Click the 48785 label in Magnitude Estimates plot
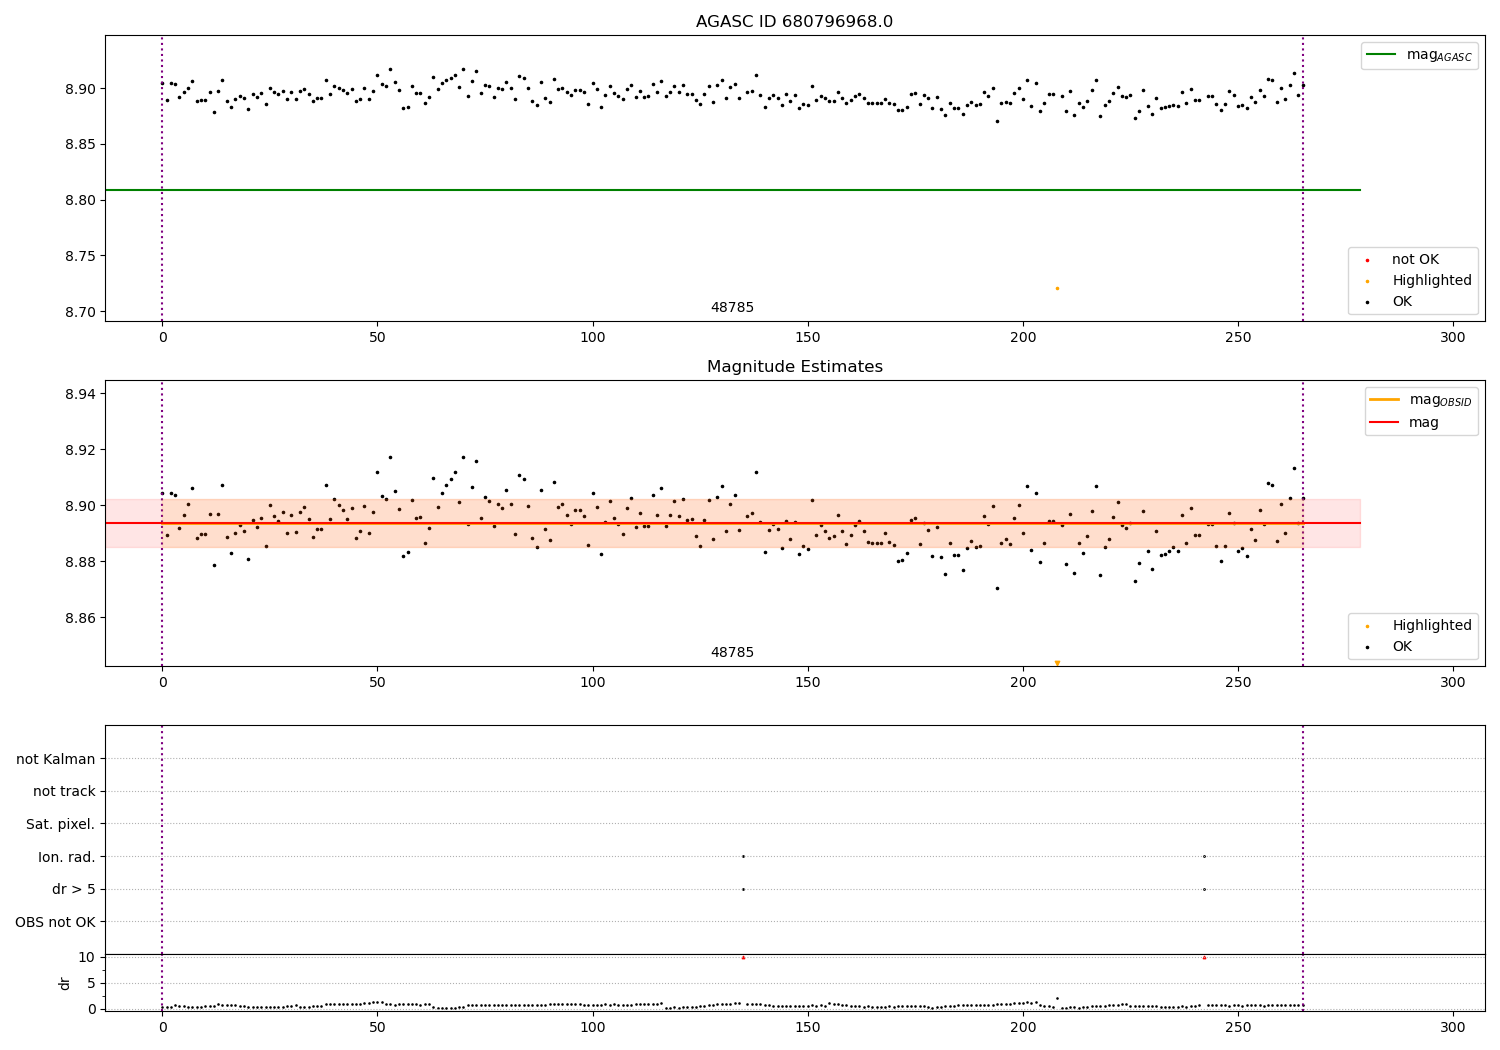This screenshot has width=1500, height=1050. click(x=732, y=653)
